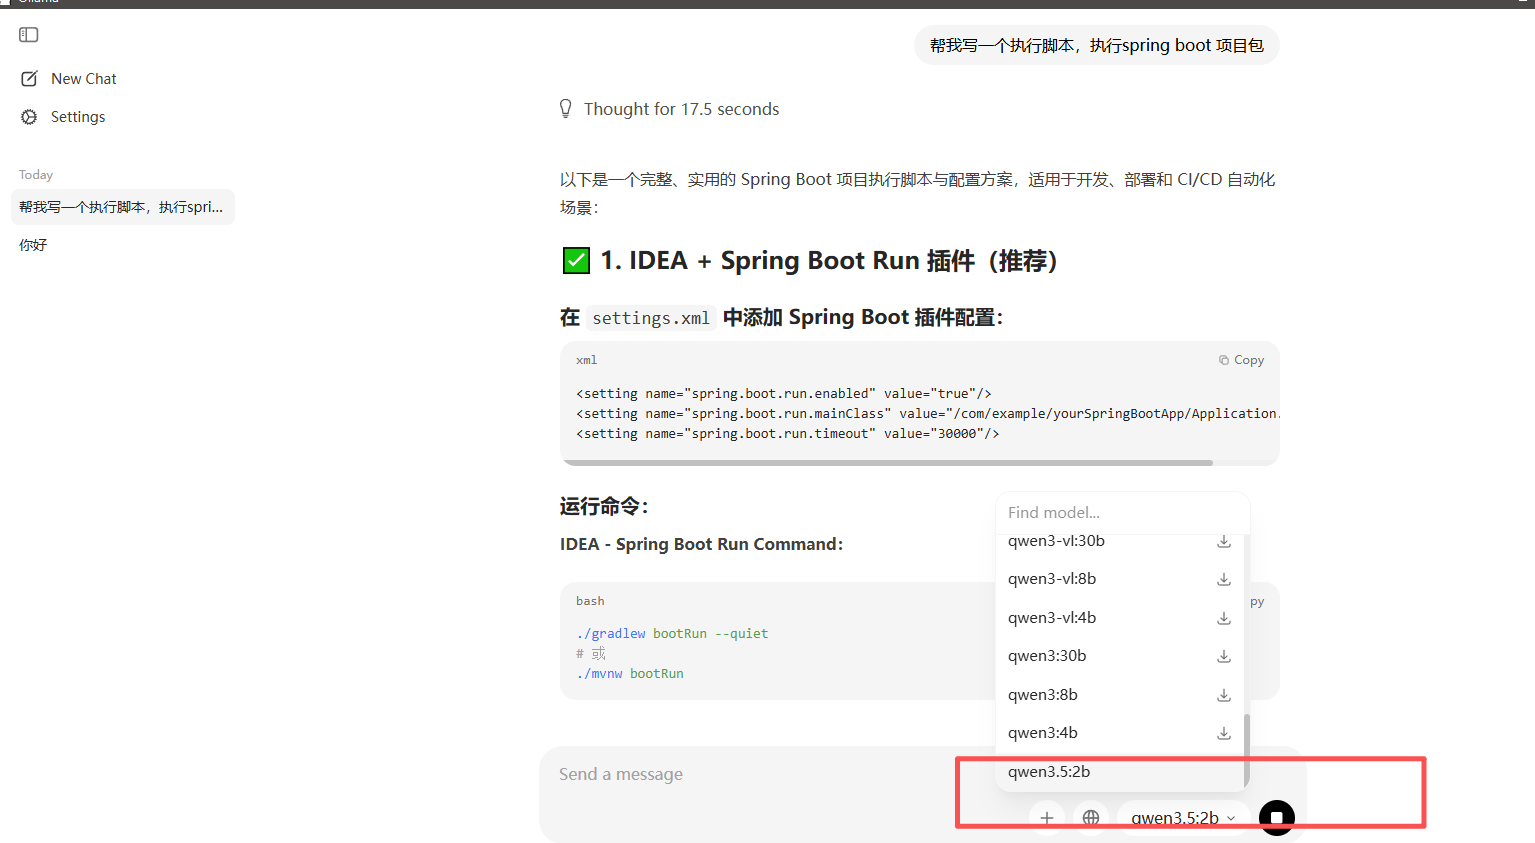
Task: Click the ./mvnw bootRun line
Action: click(630, 674)
